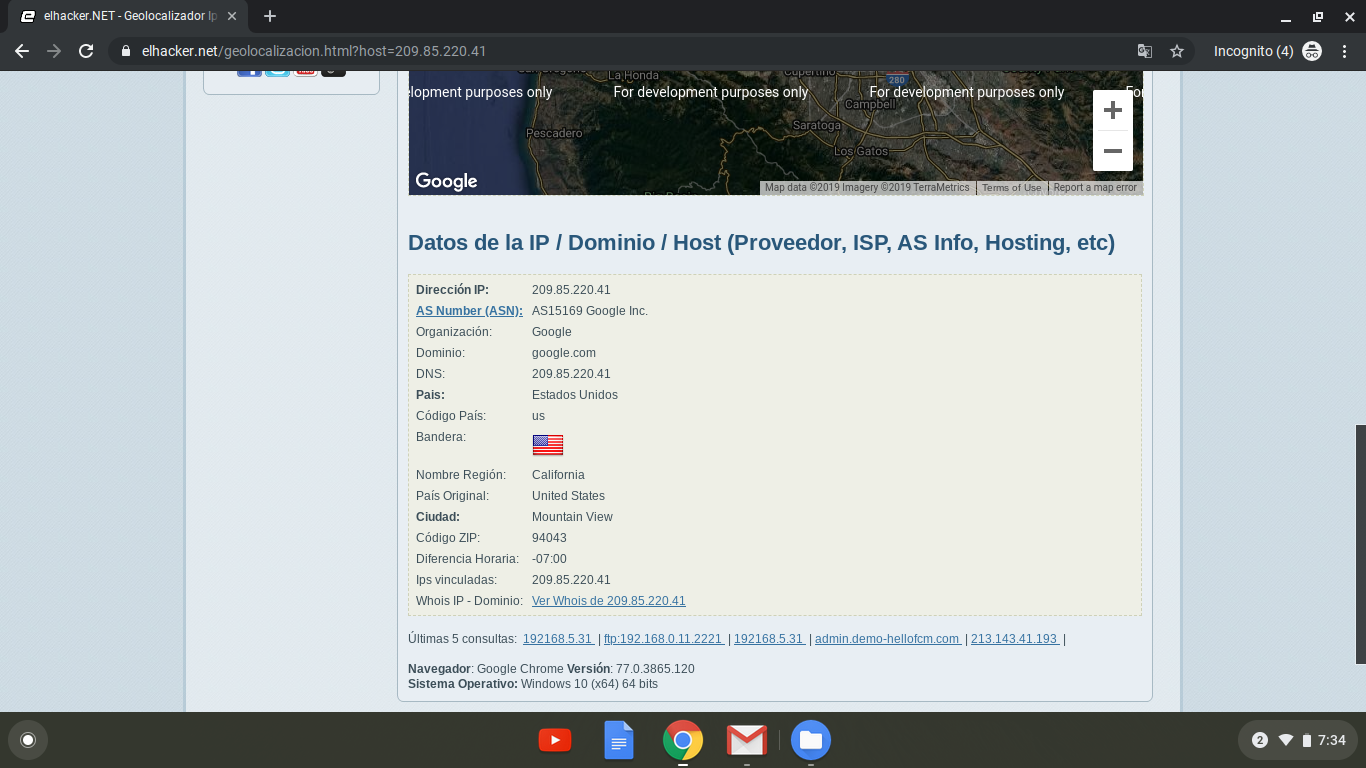The width and height of the screenshot is (1366, 768).
Task: Open the ChromeOS launcher button
Action: click(x=28, y=740)
